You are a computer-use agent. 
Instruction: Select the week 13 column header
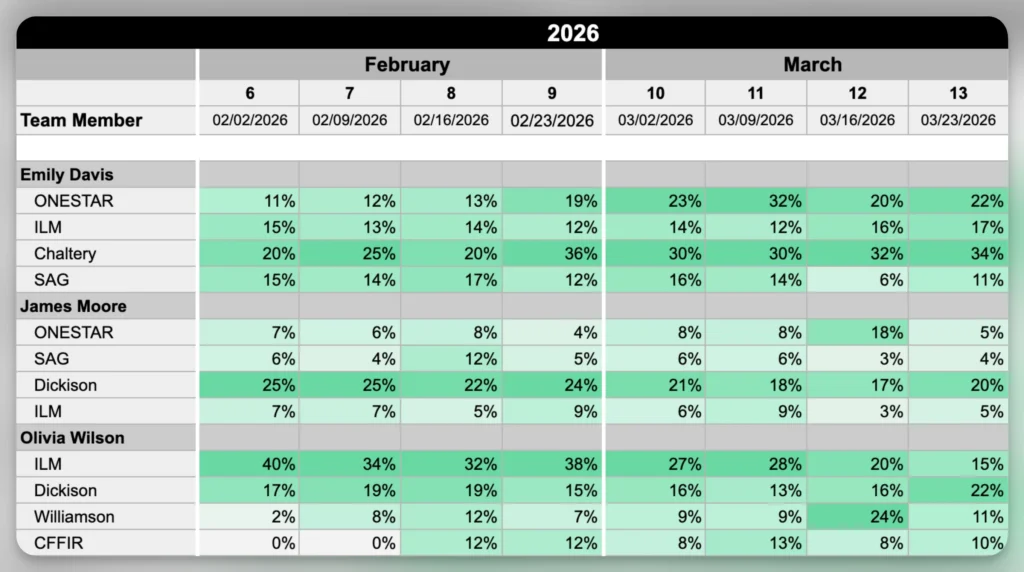pyautogui.click(x=958, y=93)
